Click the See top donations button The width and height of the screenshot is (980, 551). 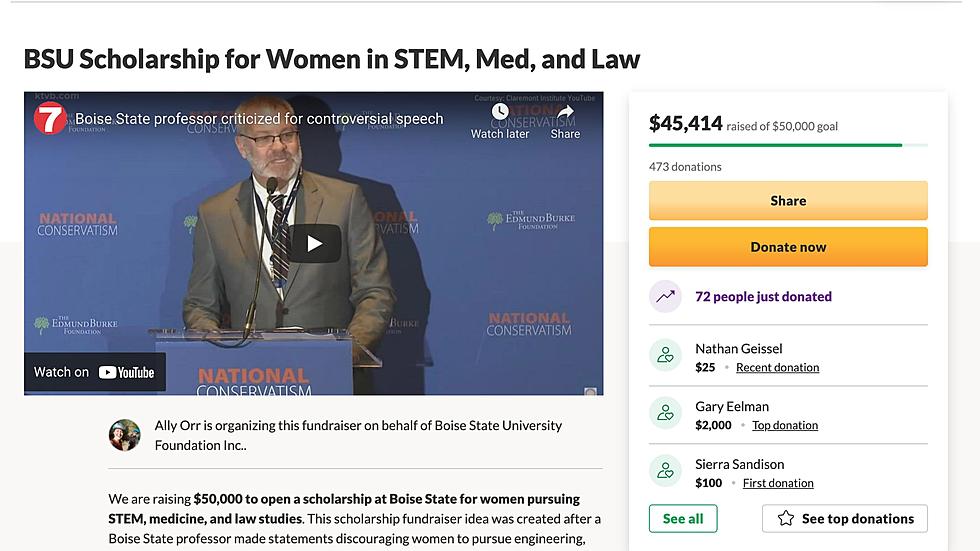pyautogui.click(x=845, y=519)
